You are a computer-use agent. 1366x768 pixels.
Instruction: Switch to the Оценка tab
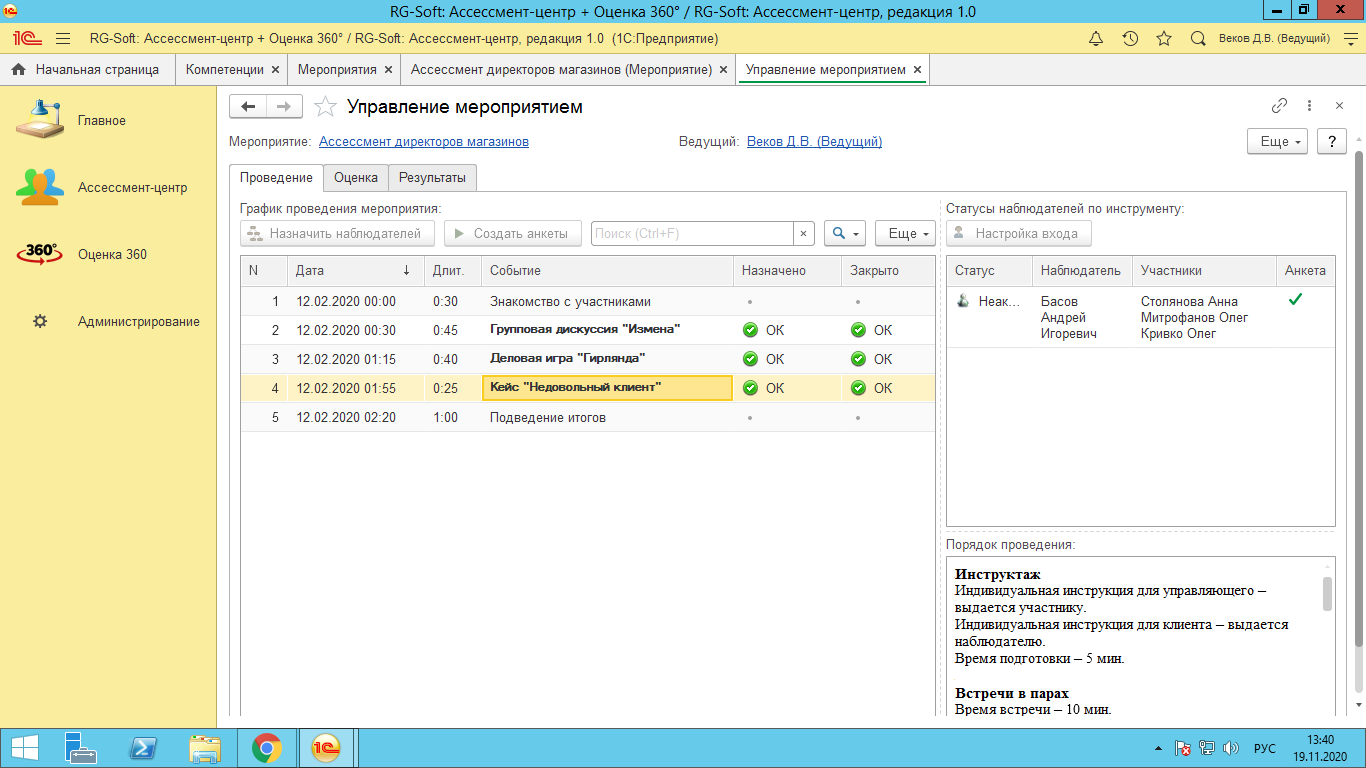pyautogui.click(x=356, y=178)
